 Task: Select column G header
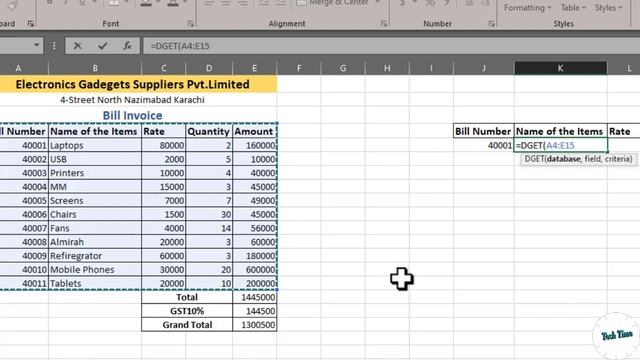[x=343, y=68]
